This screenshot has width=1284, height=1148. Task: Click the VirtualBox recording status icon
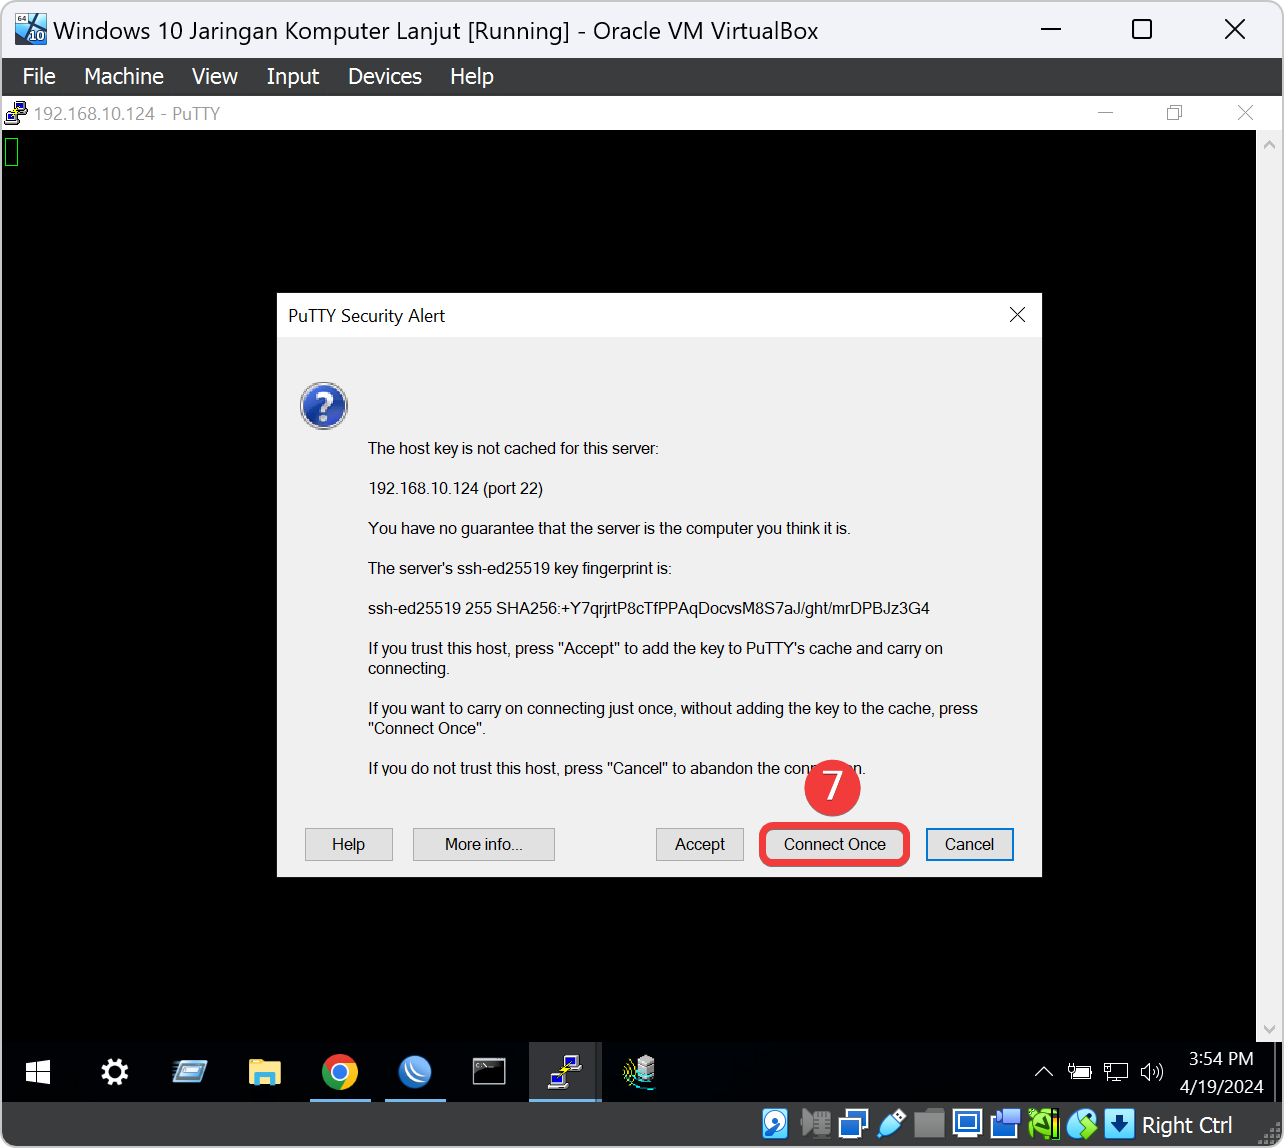tap(1005, 1124)
